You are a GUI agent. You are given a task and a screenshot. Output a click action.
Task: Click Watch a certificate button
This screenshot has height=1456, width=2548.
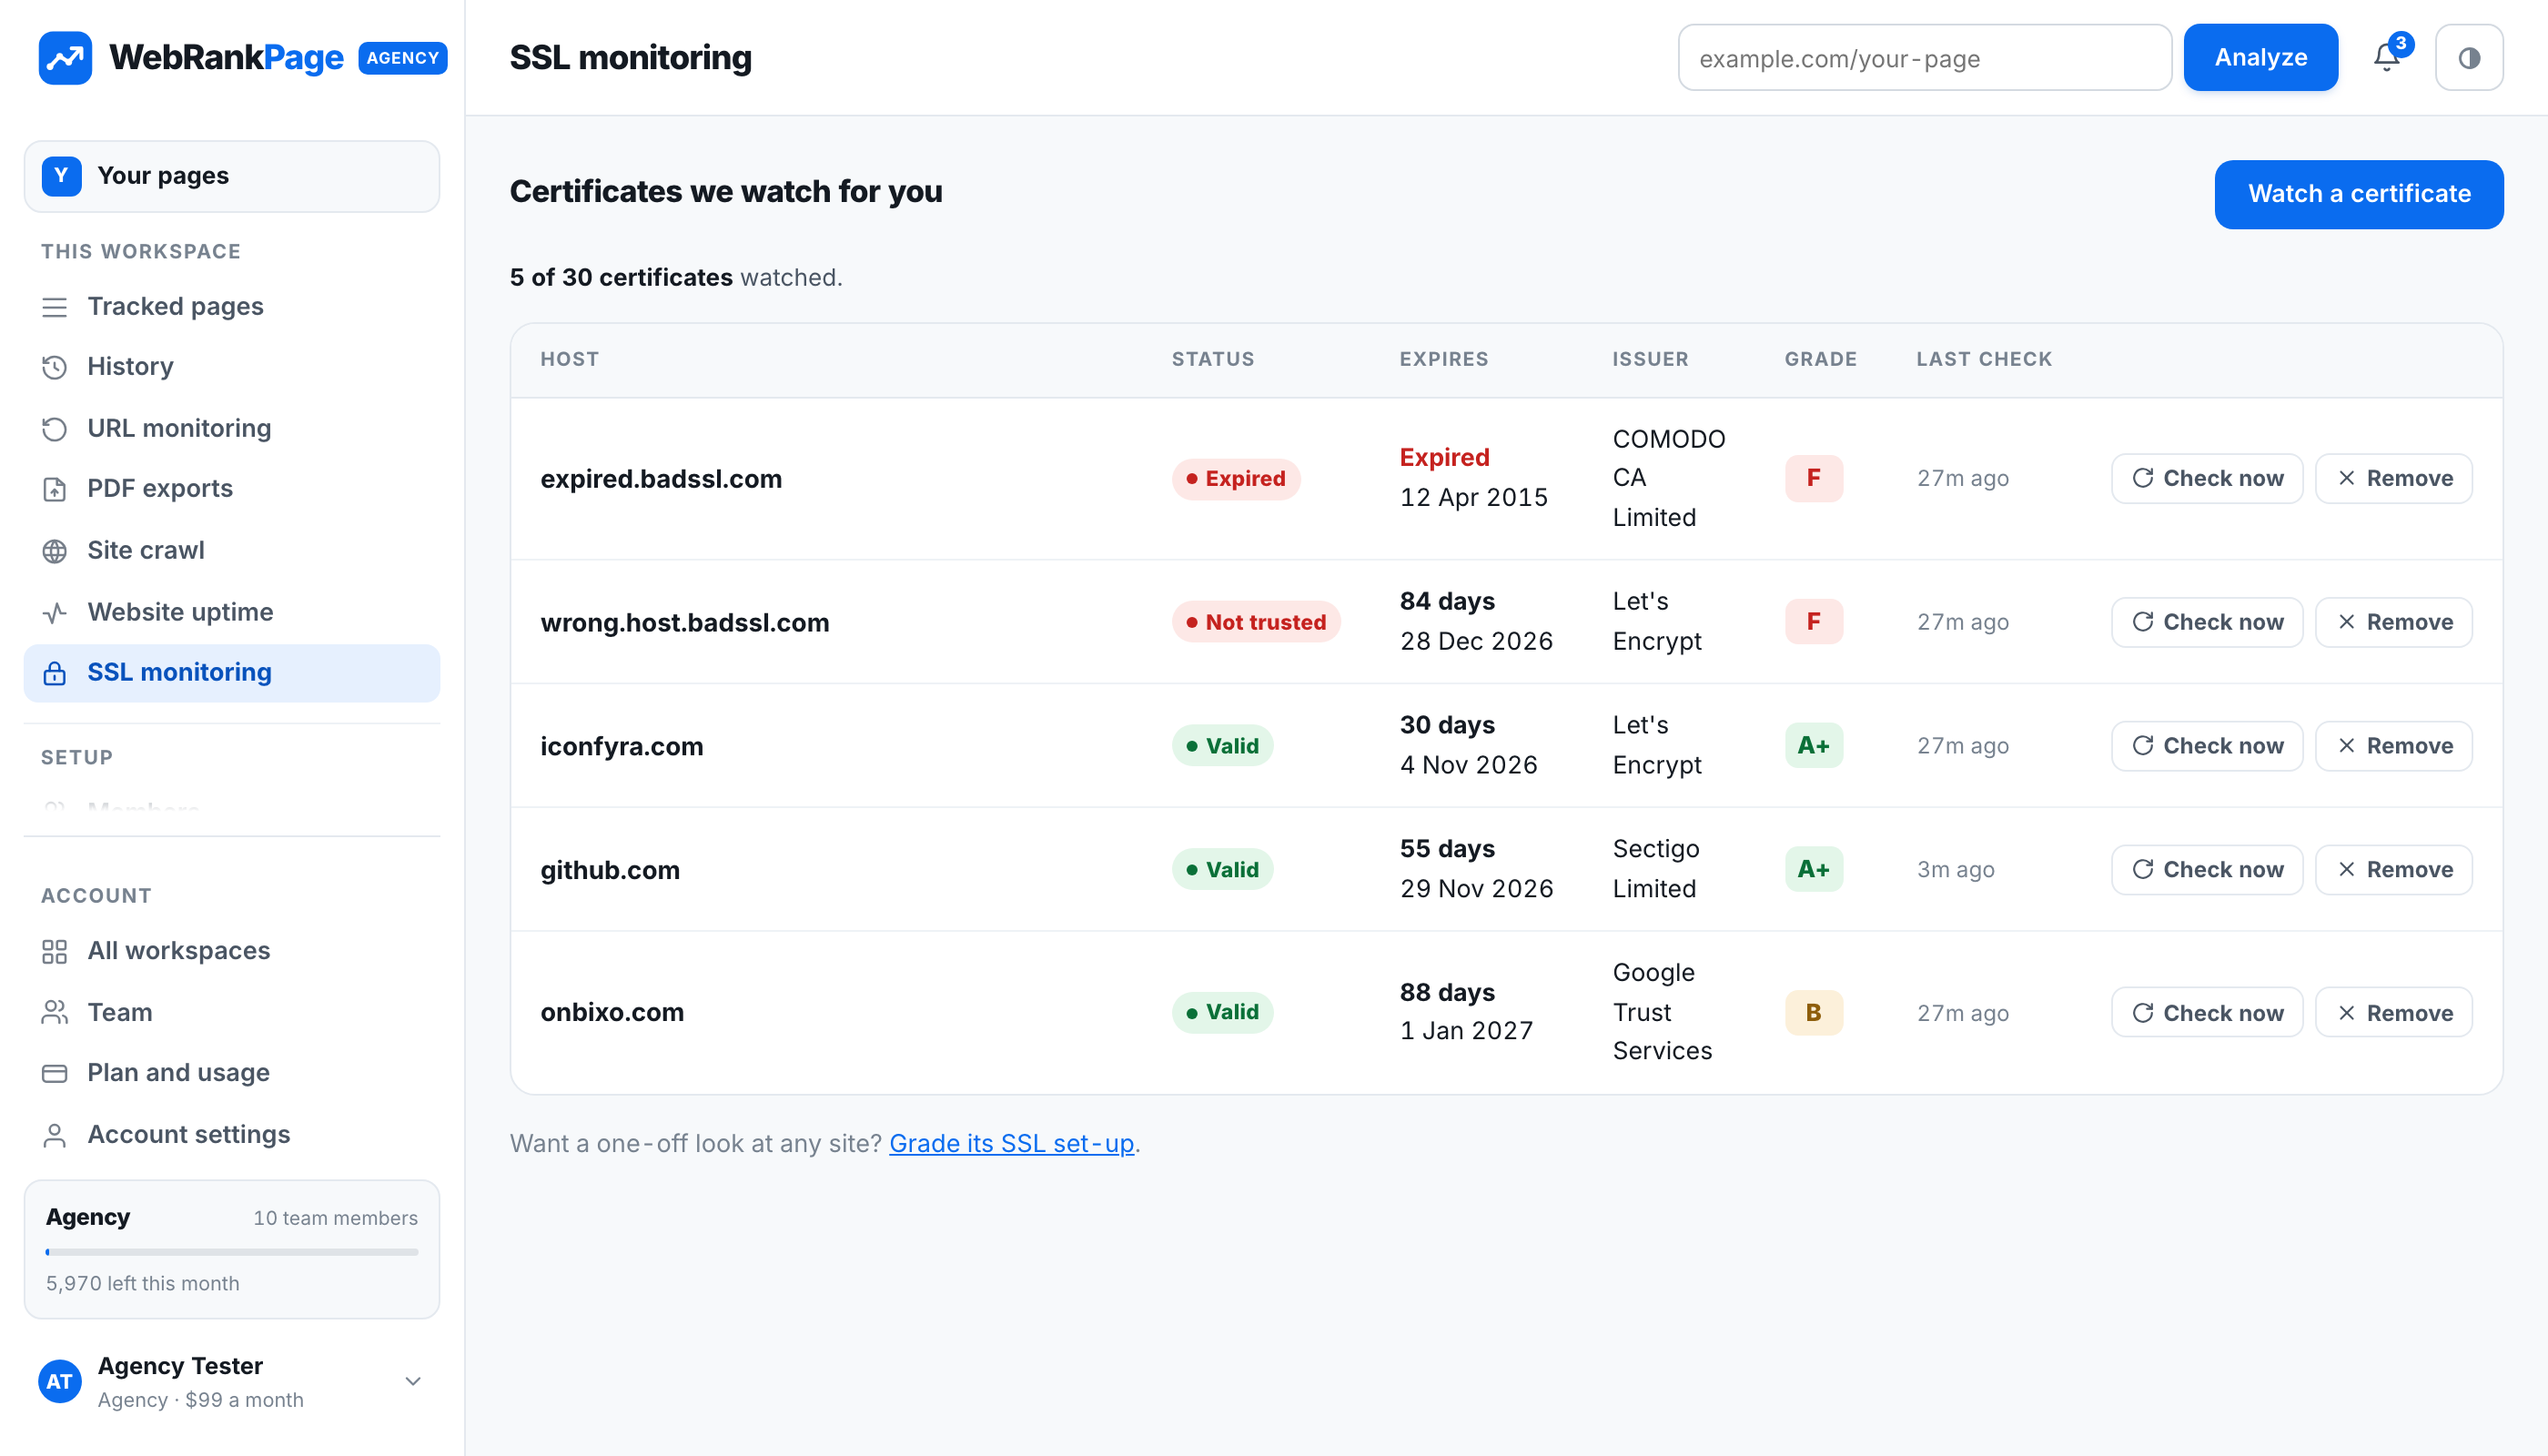(2359, 194)
